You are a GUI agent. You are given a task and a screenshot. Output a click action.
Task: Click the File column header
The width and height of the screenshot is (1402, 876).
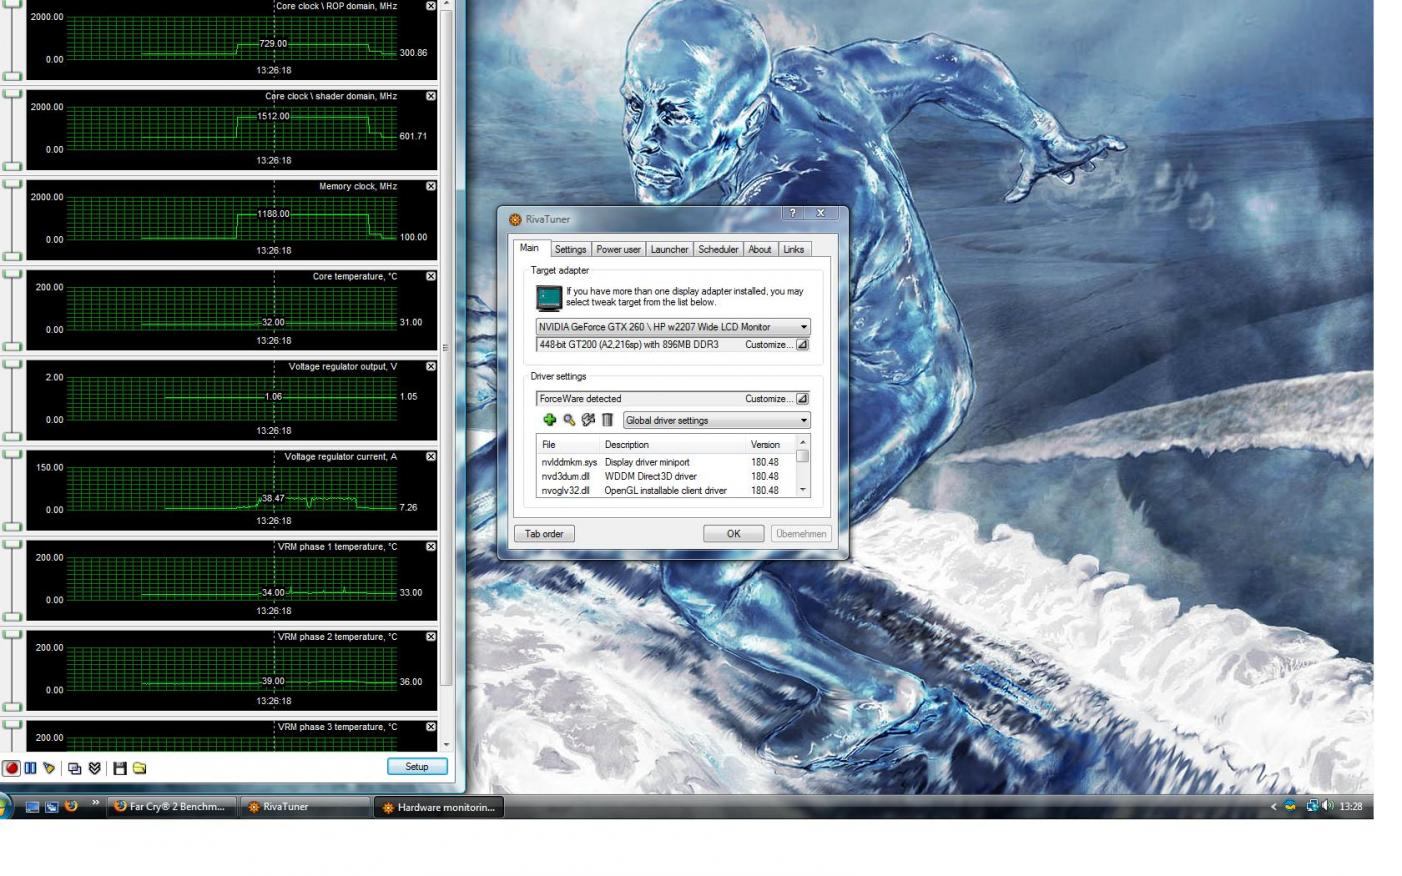(568, 444)
